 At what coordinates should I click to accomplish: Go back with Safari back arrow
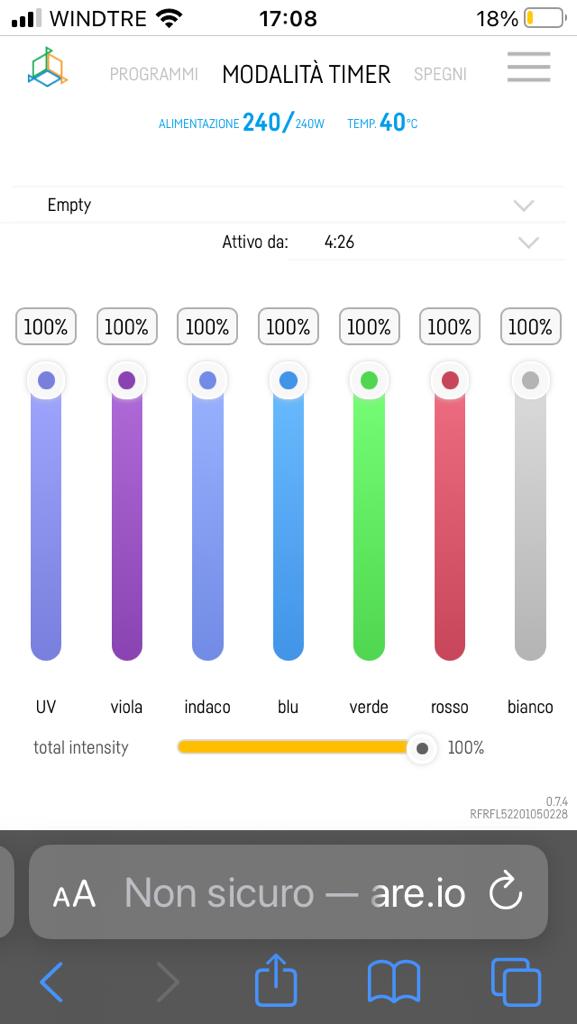[52, 981]
